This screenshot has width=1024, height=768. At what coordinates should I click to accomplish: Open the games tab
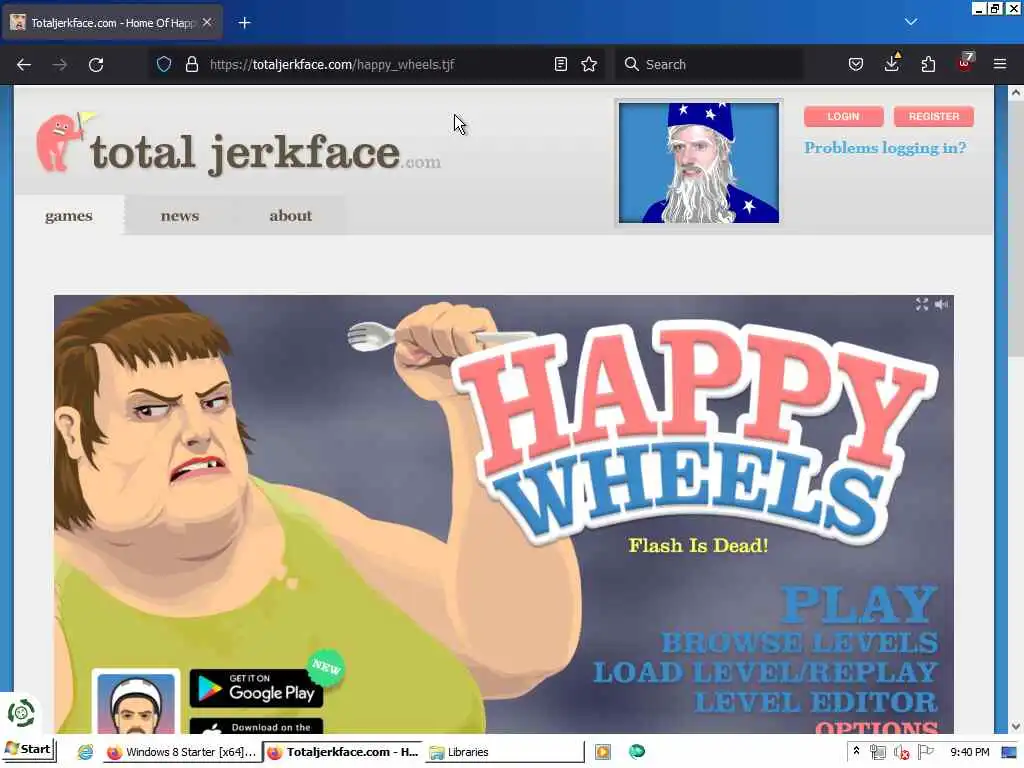tap(69, 216)
